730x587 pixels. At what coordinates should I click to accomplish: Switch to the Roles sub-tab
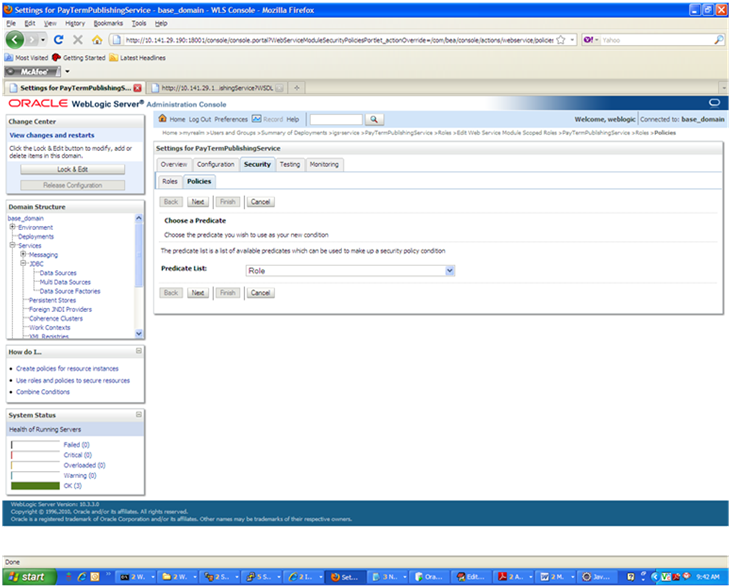point(170,182)
